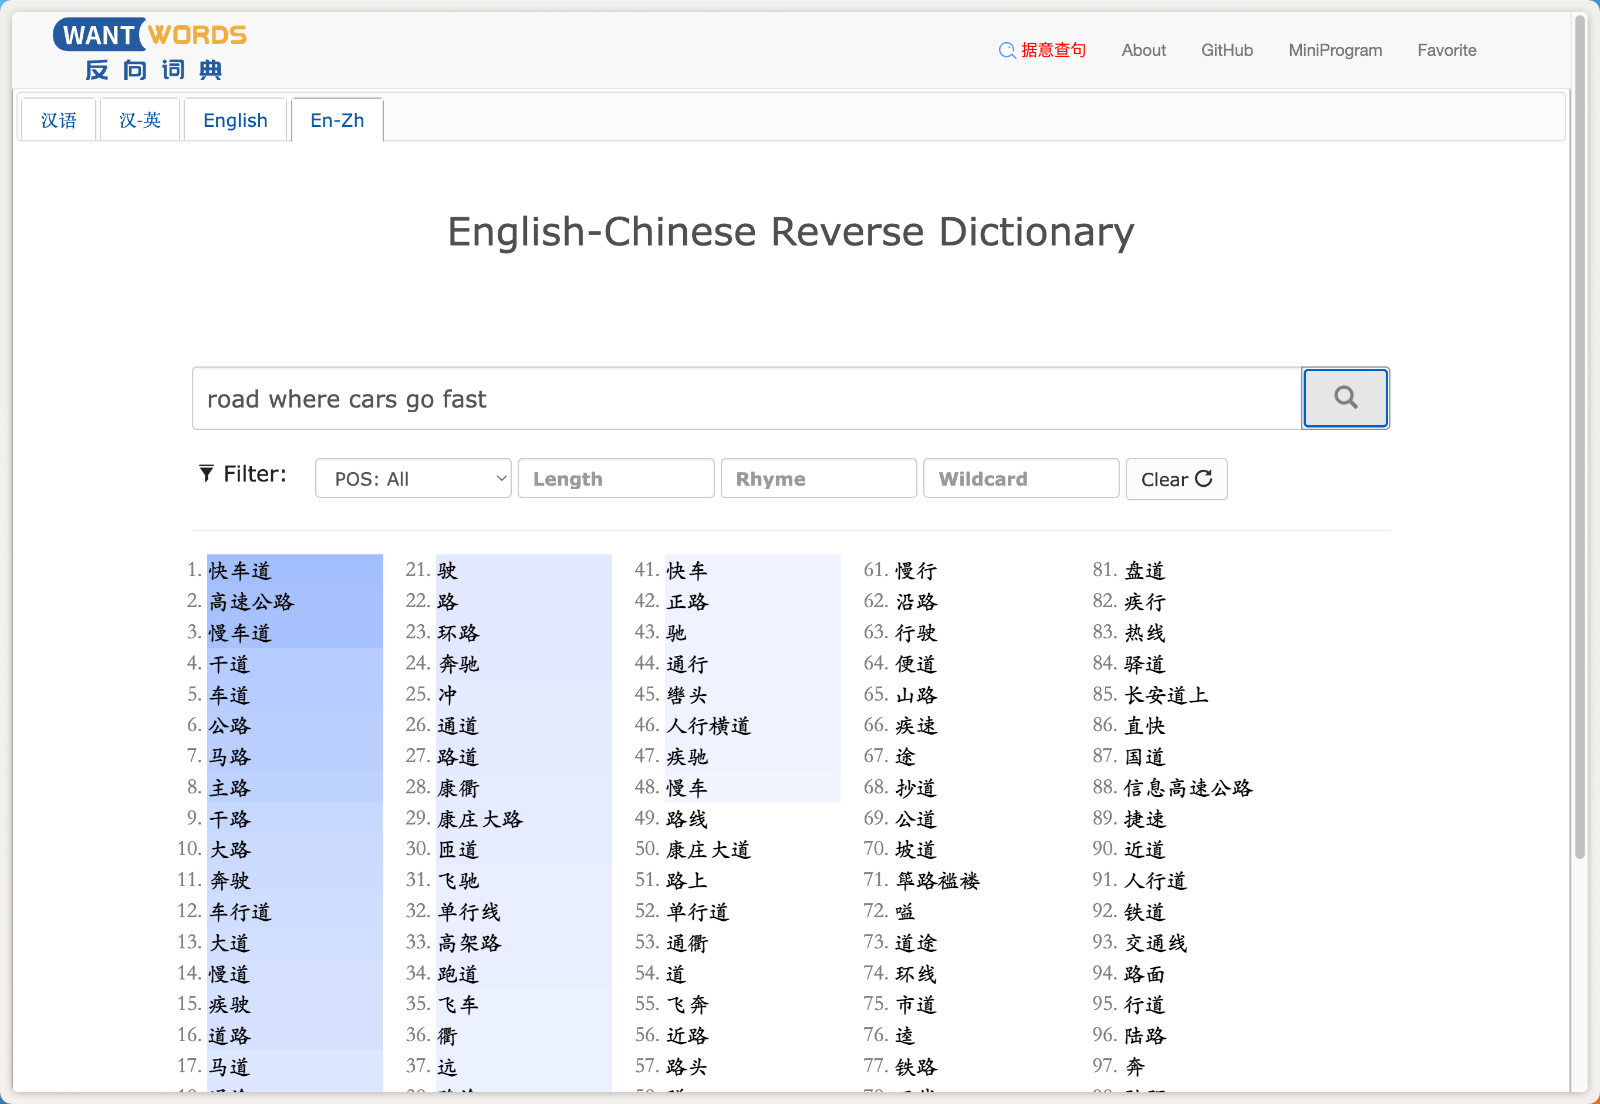Click the magnifying glass search button
This screenshot has width=1600, height=1104.
point(1345,398)
